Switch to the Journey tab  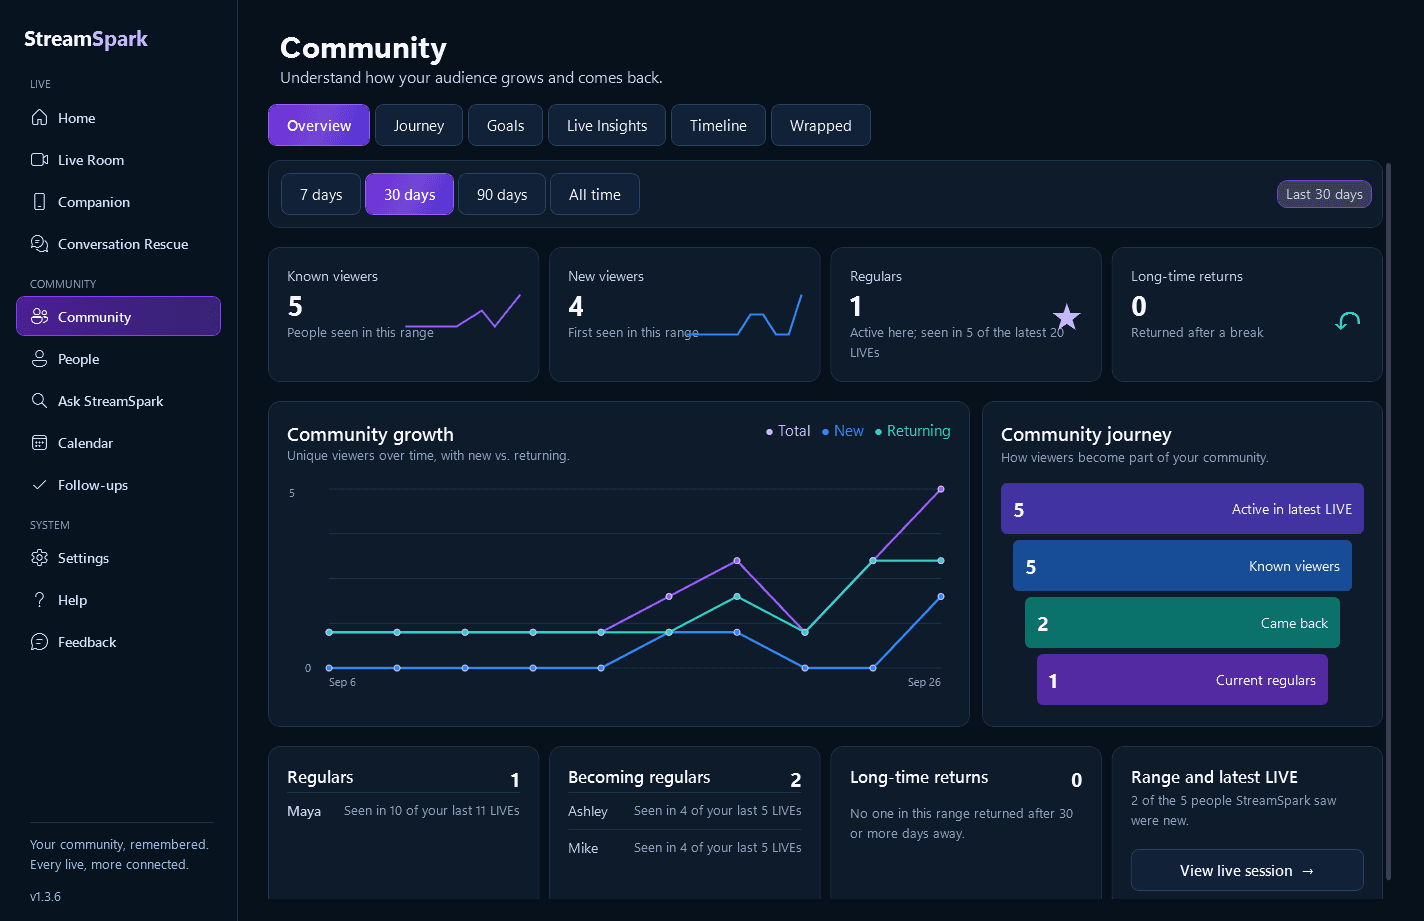tap(419, 125)
